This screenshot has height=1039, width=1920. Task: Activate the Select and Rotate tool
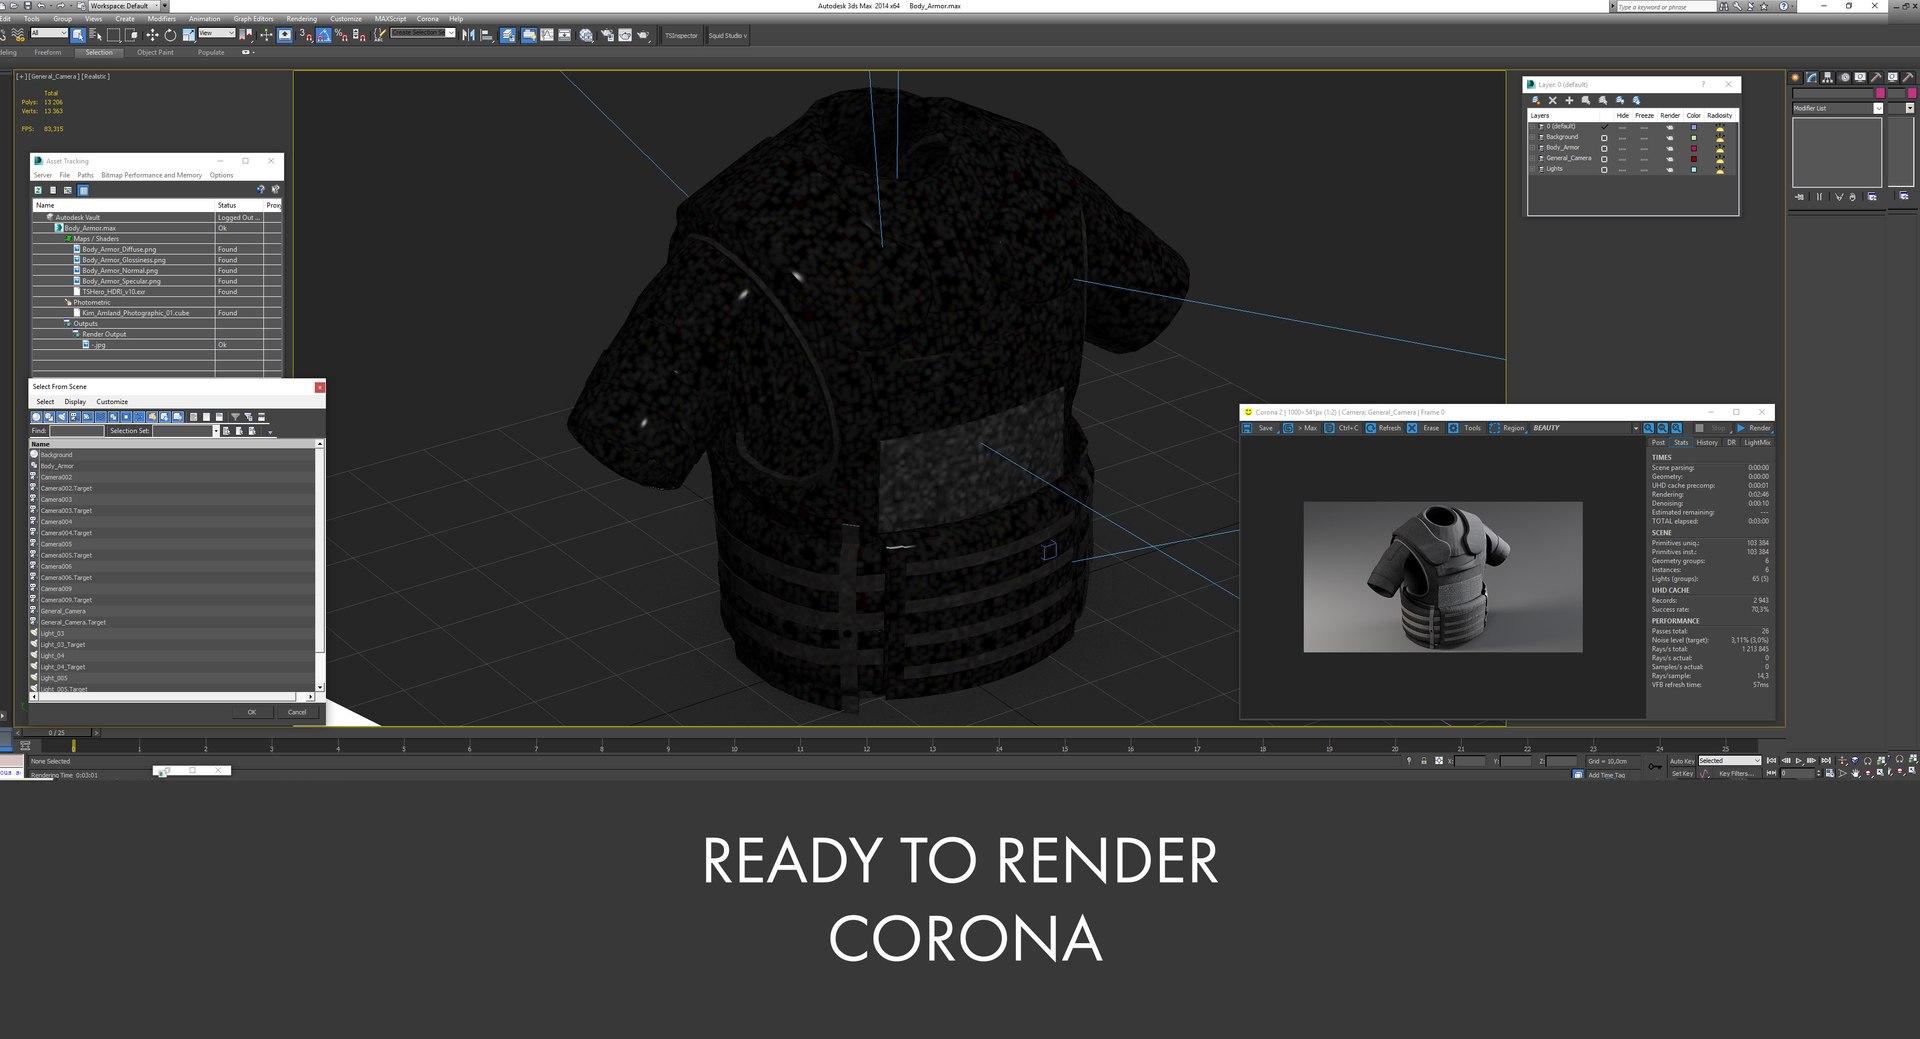click(170, 35)
